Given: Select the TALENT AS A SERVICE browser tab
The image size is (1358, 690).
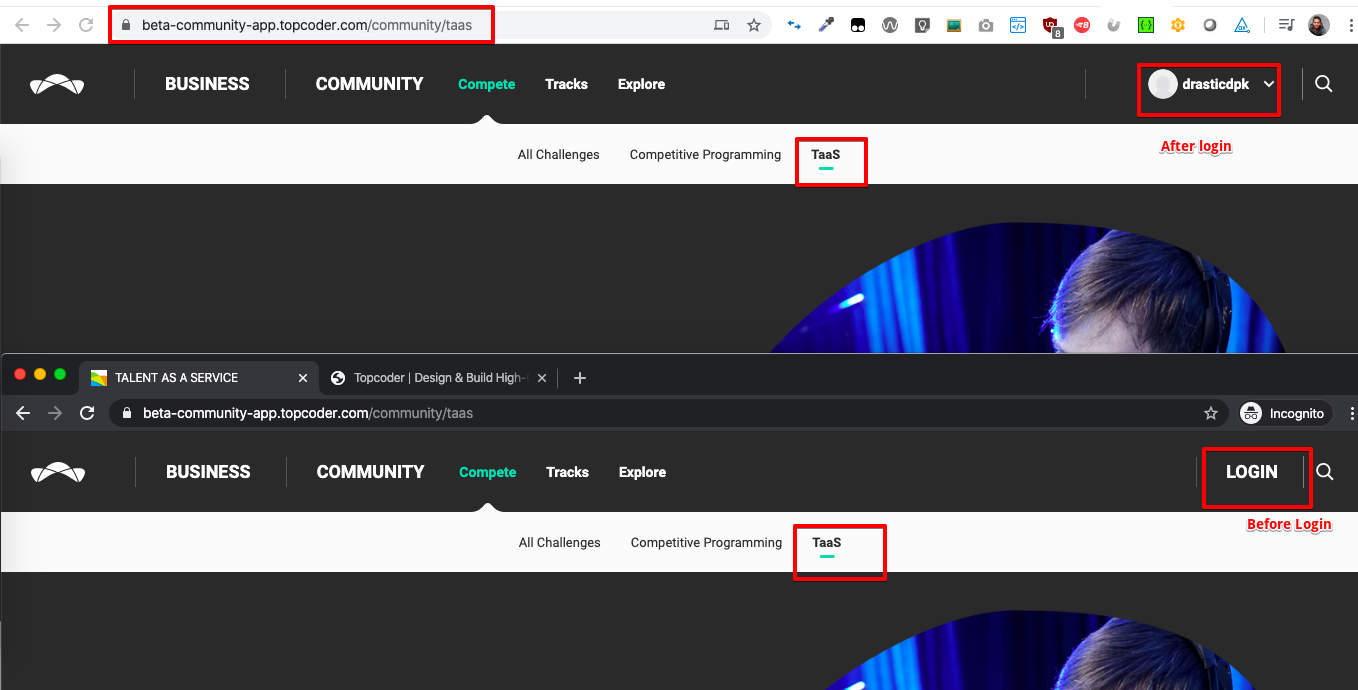Looking at the screenshot, I should [x=200, y=378].
